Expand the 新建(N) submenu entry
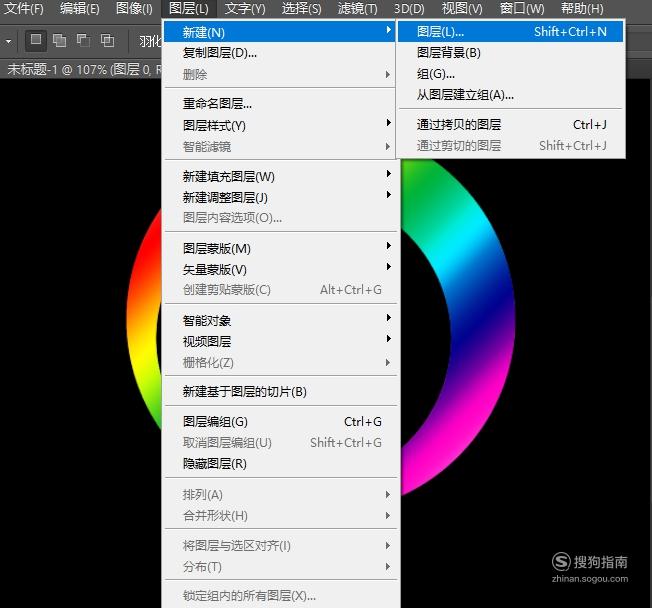 279,32
